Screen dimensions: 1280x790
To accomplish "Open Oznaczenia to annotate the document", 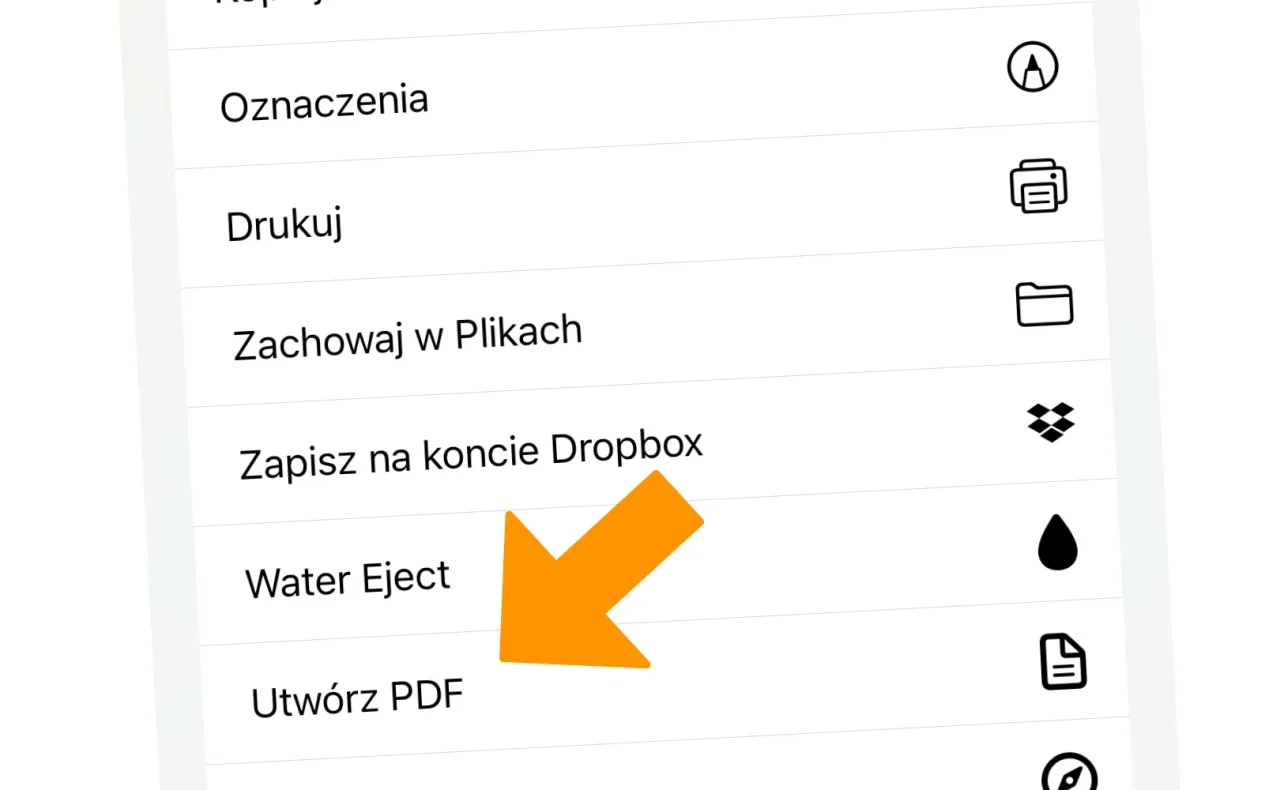I will 324,99.
